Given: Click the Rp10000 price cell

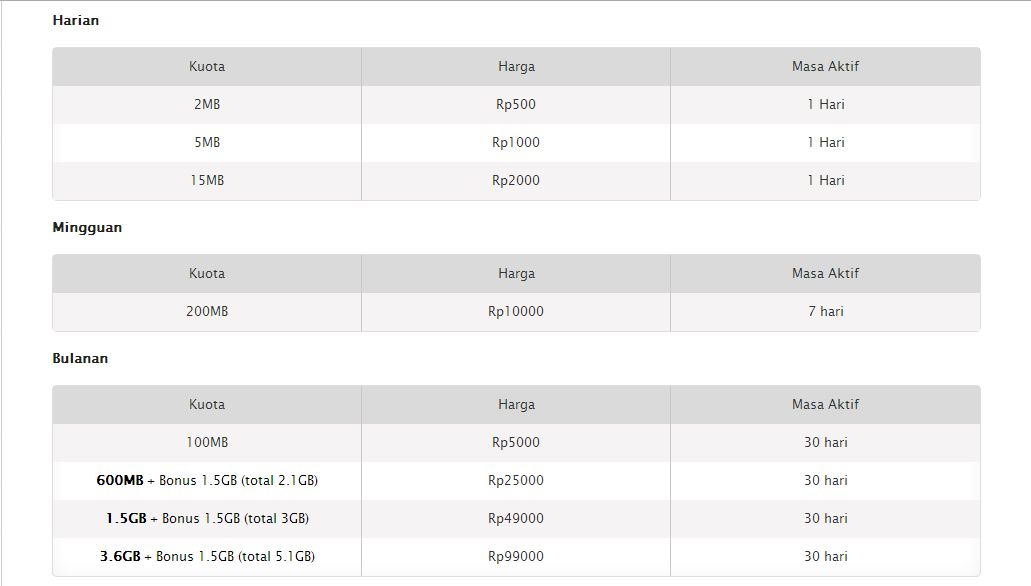Looking at the screenshot, I should pos(516,312).
